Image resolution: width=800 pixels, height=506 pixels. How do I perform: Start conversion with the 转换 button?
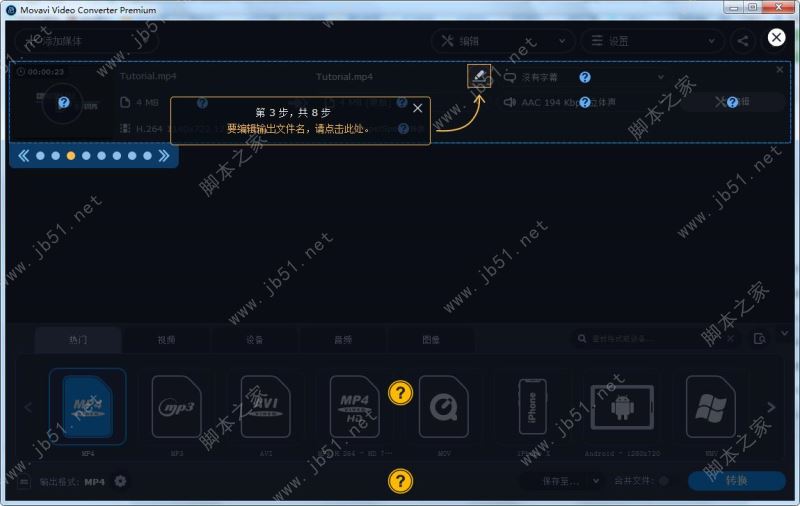click(x=737, y=480)
